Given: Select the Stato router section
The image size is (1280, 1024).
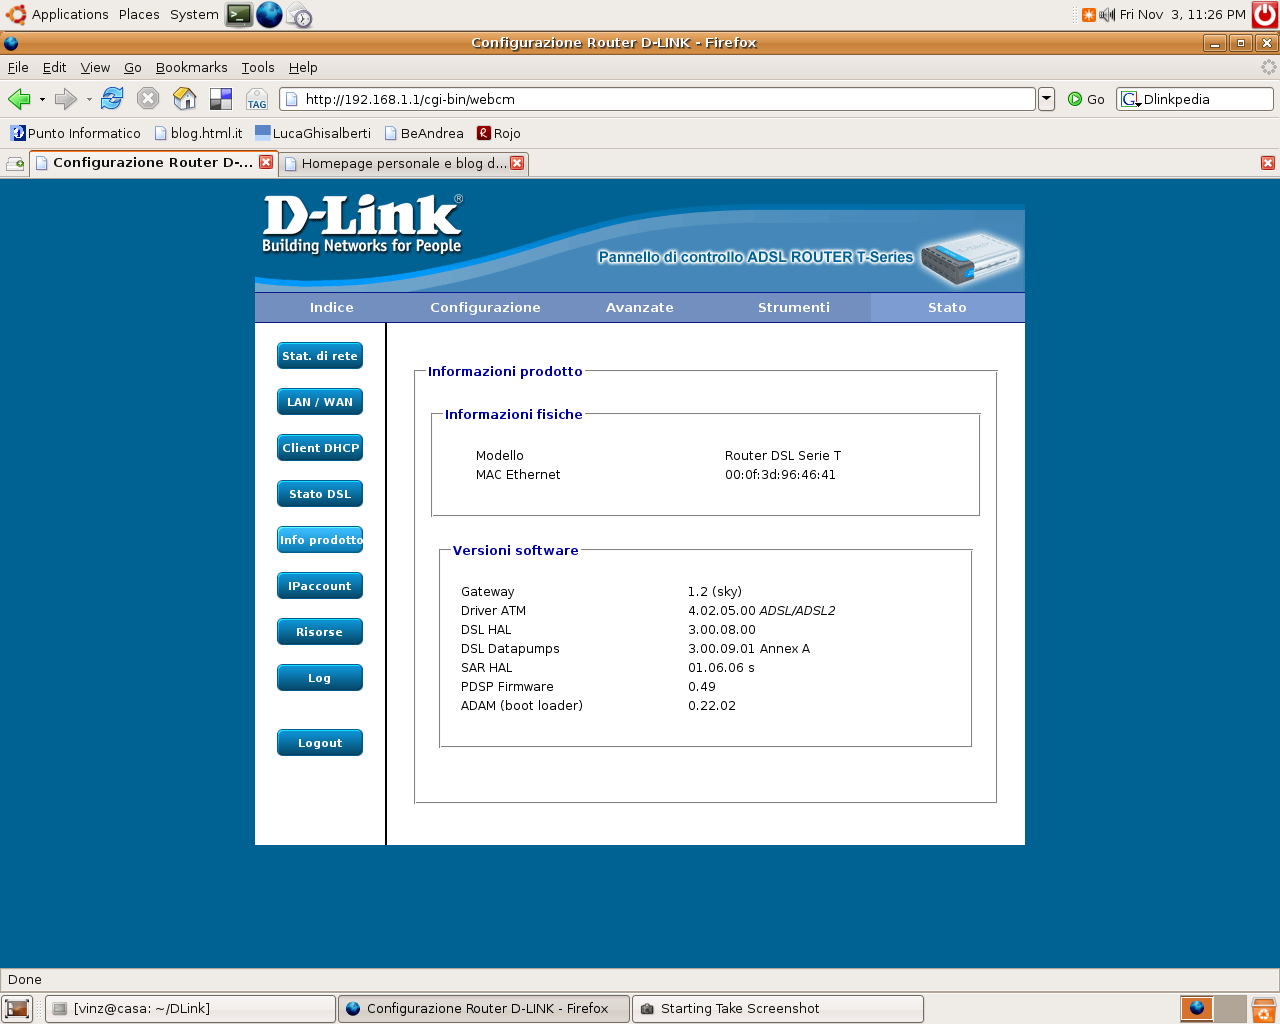Looking at the screenshot, I should pyautogui.click(x=947, y=307).
